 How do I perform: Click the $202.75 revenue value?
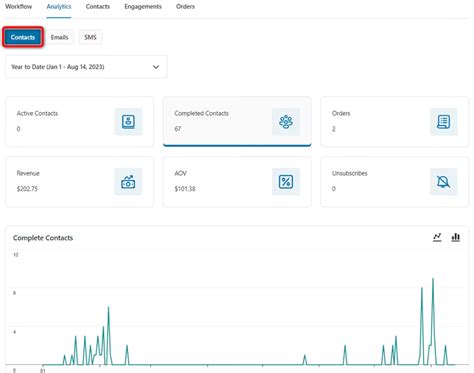(x=27, y=189)
